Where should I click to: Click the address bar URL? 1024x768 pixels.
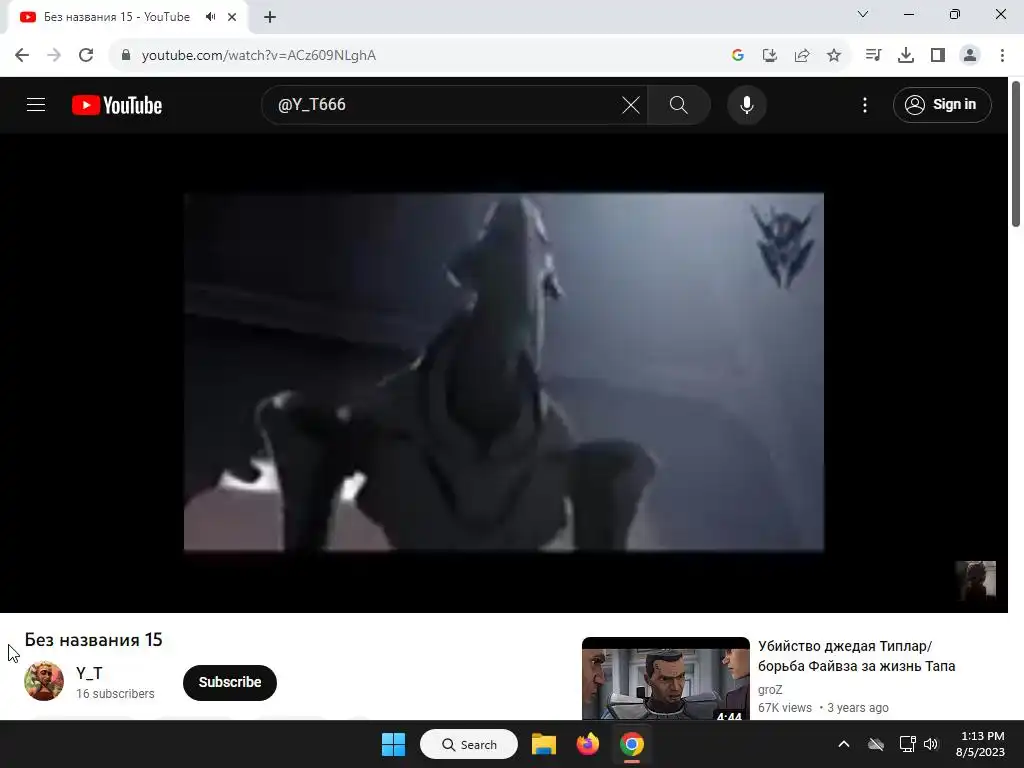(x=259, y=56)
